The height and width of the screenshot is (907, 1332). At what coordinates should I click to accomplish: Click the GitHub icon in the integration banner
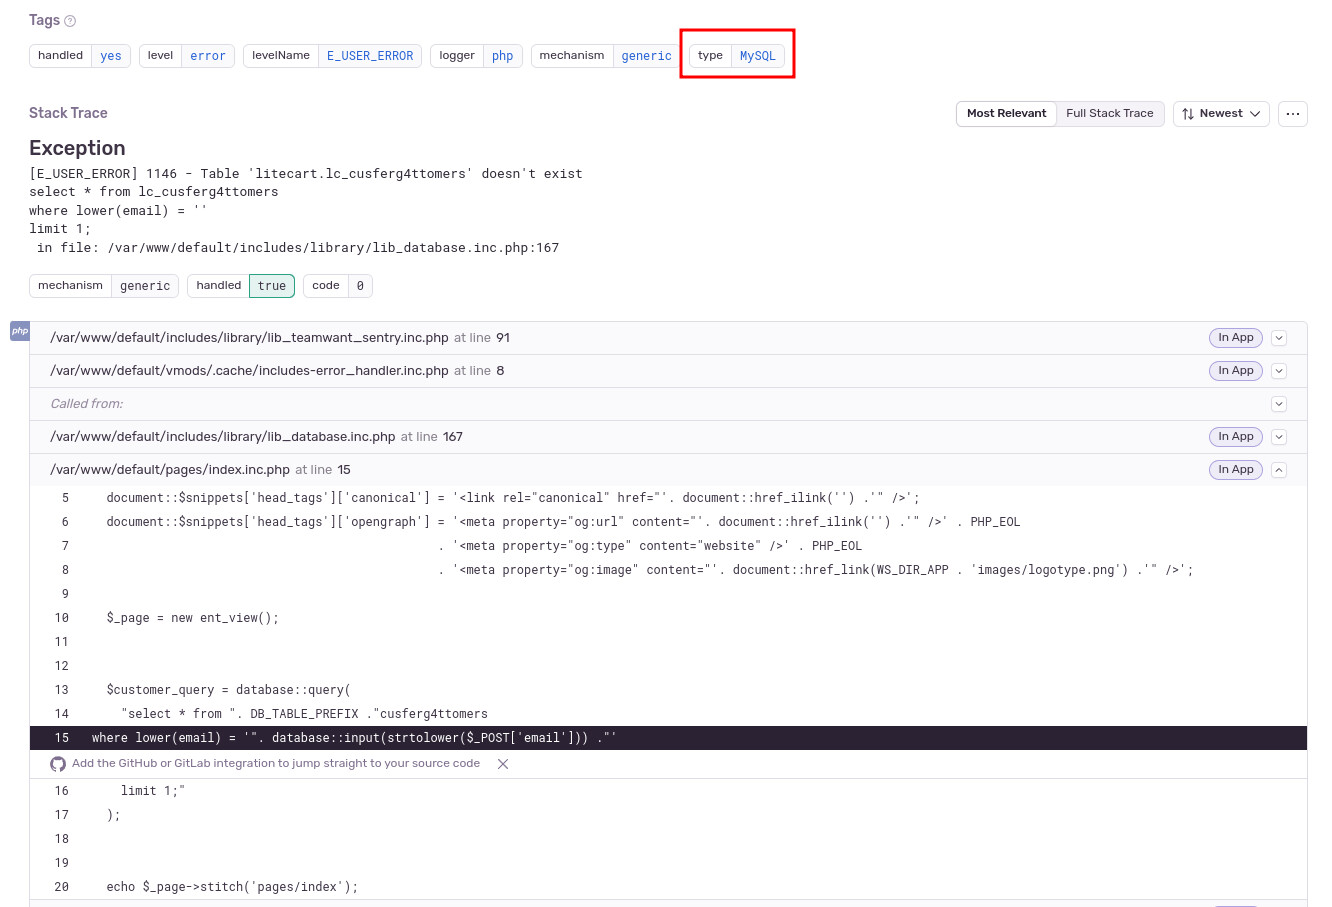[58, 764]
